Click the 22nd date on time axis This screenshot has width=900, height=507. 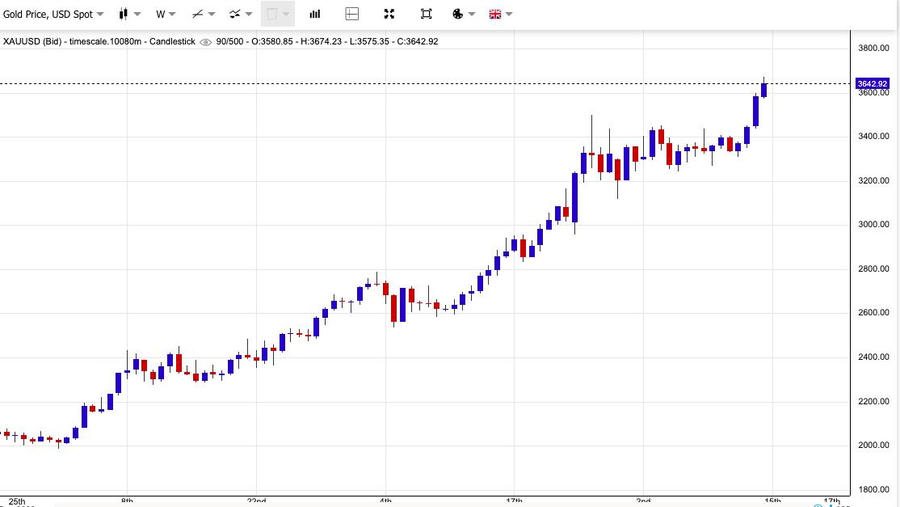[x=256, y=500]
